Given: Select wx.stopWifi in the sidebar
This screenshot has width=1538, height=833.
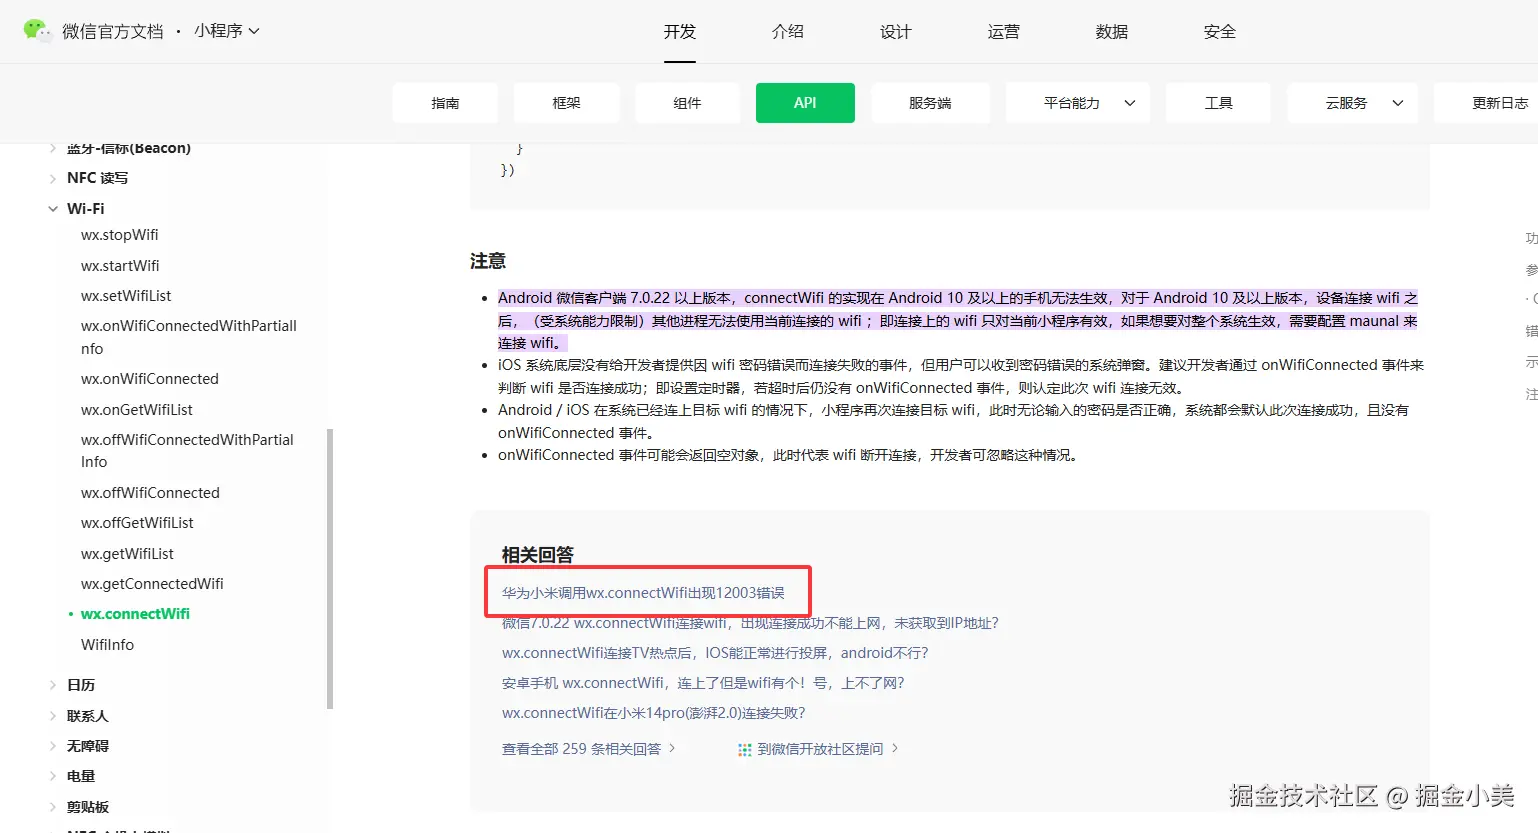Looking at the screenshot, I should pyautogui.click(x=119, y=234).
